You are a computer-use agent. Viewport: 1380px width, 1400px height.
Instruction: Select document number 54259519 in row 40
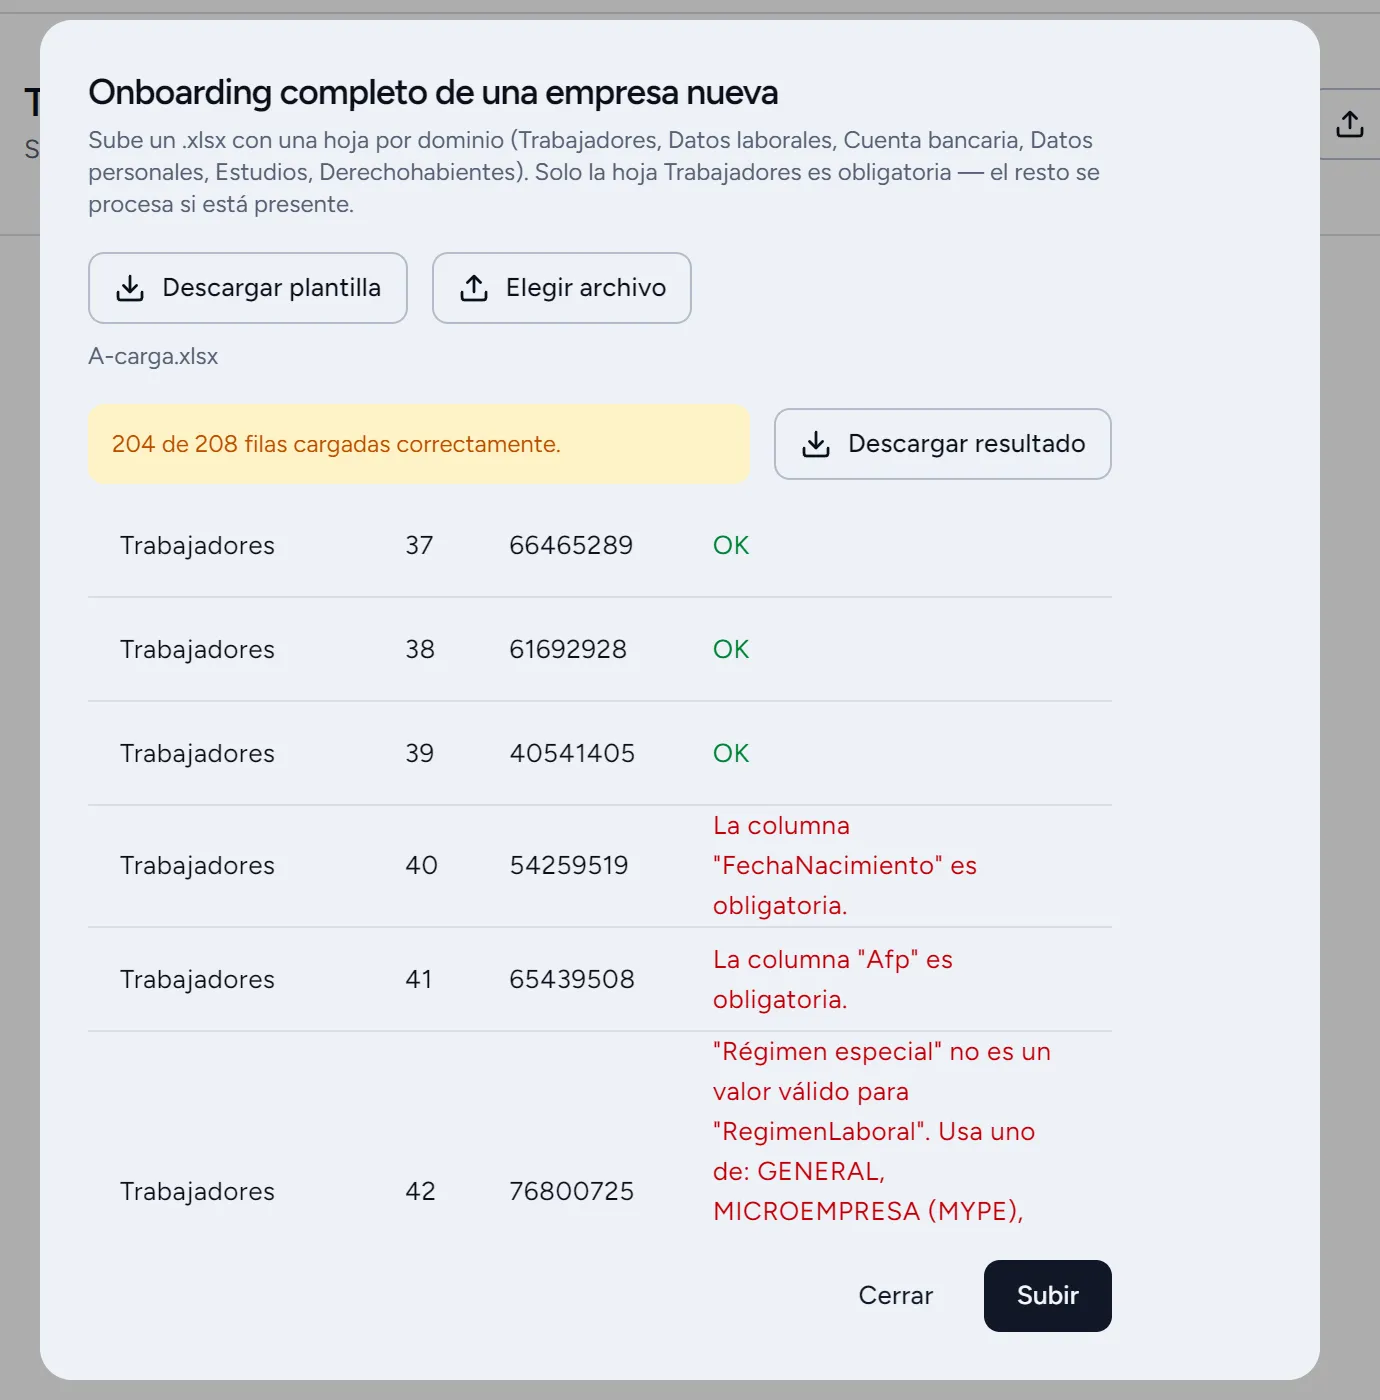click(x=569, y=866)
